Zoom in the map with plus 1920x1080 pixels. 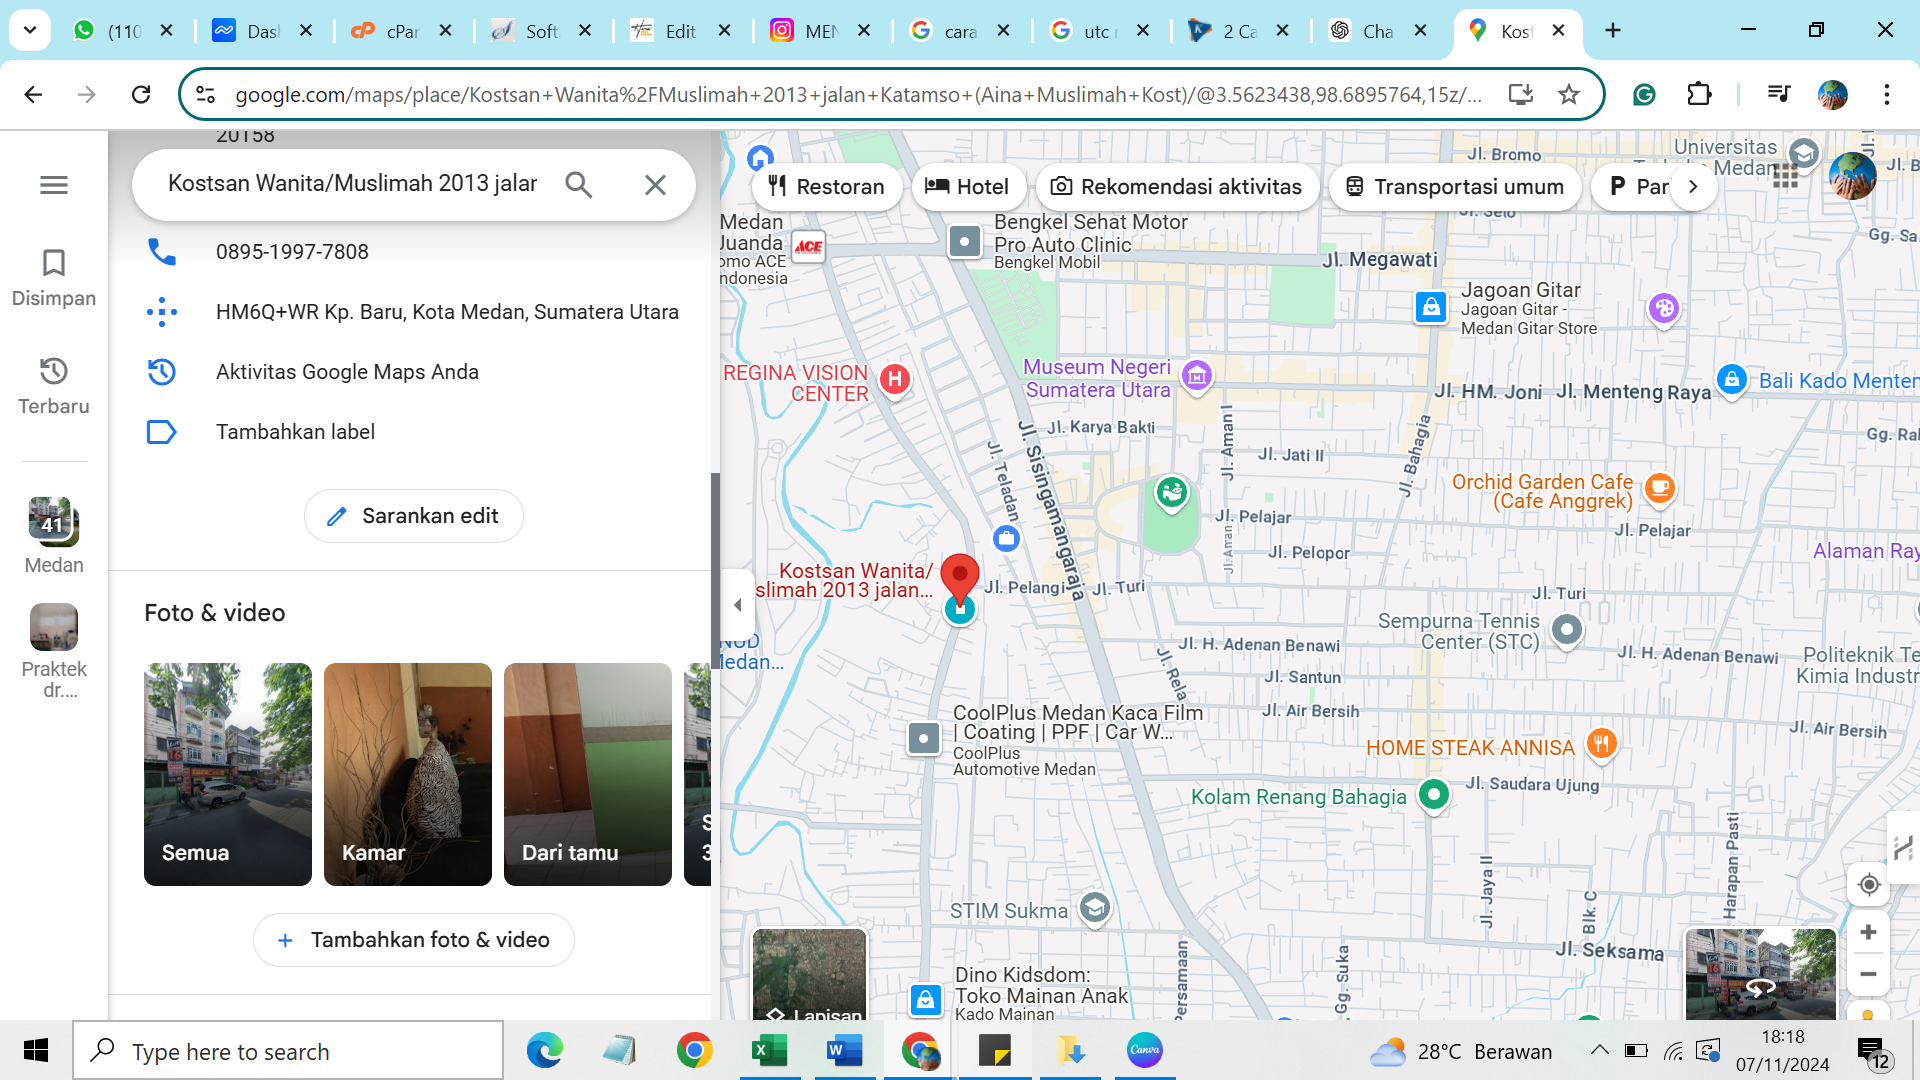(1868, 933)
